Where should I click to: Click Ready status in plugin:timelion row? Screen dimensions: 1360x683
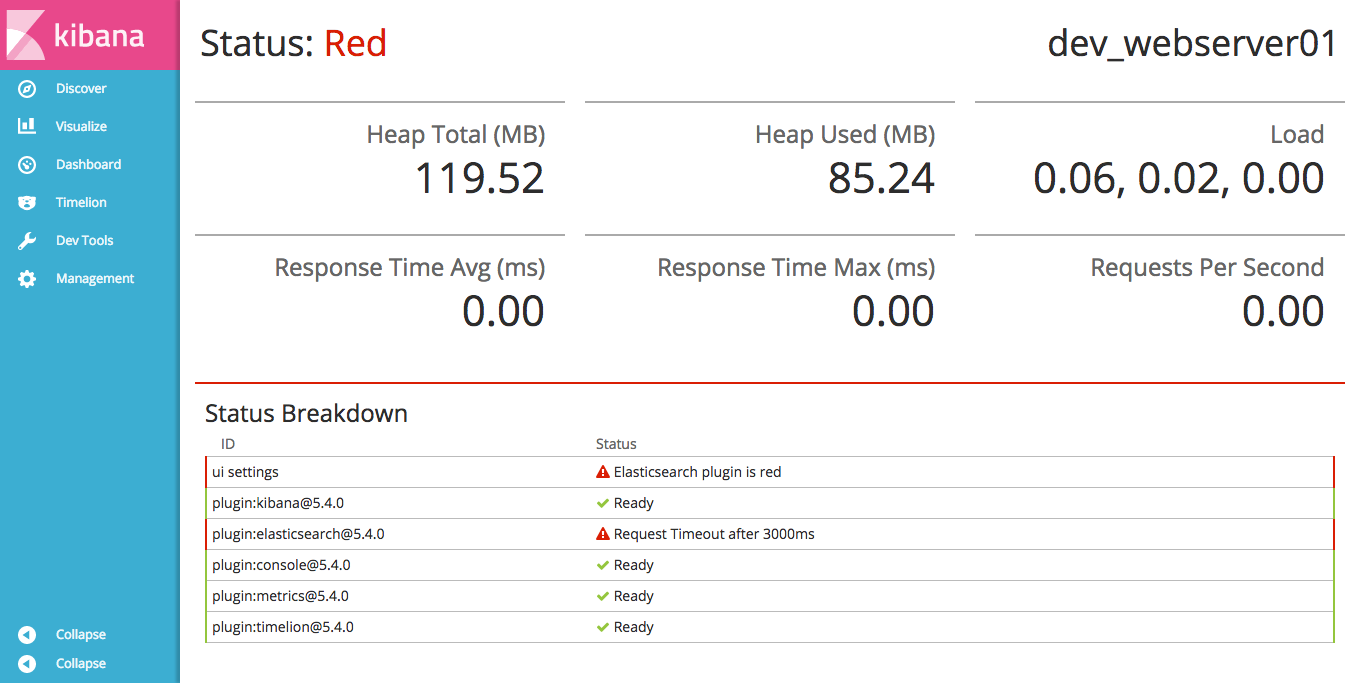pyautogui.click(x=634, y=627)
